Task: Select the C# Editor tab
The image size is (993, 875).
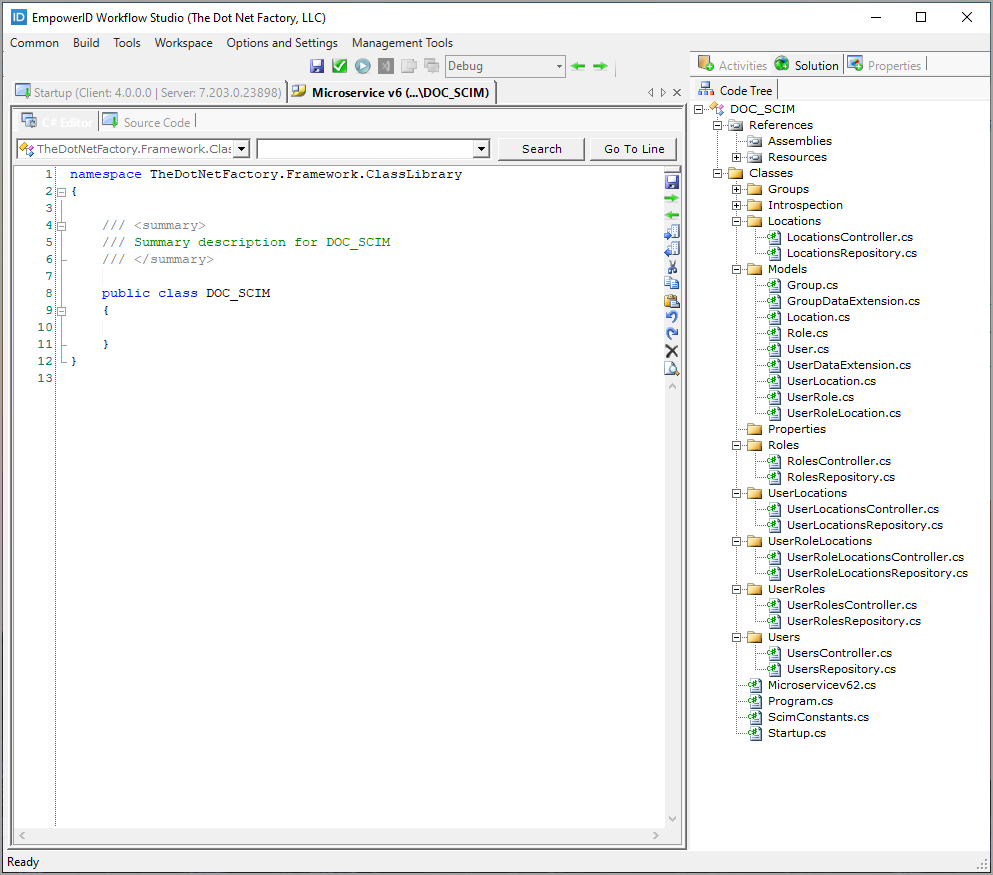Action: coord(66,122)
